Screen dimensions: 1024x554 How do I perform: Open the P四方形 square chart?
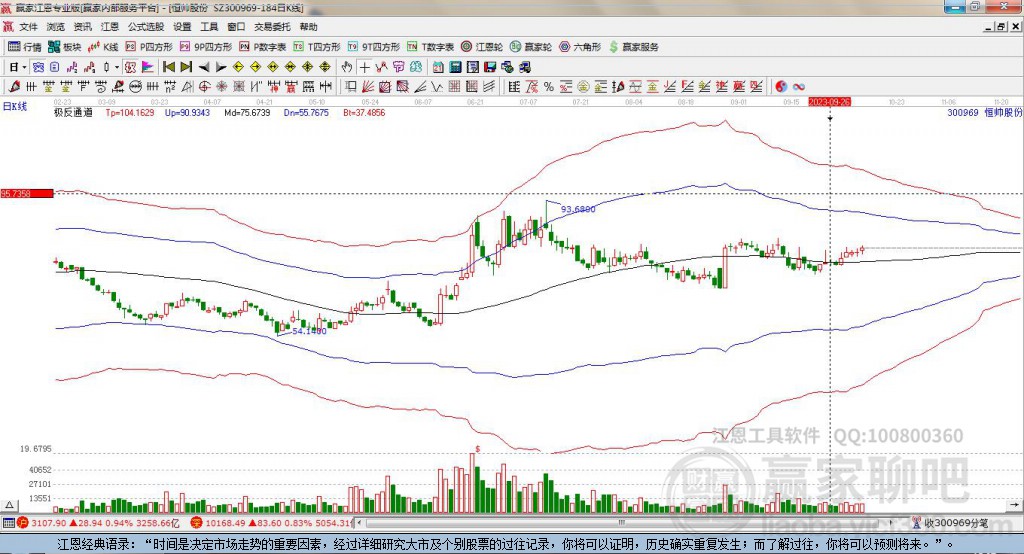[x=148, y=47]
